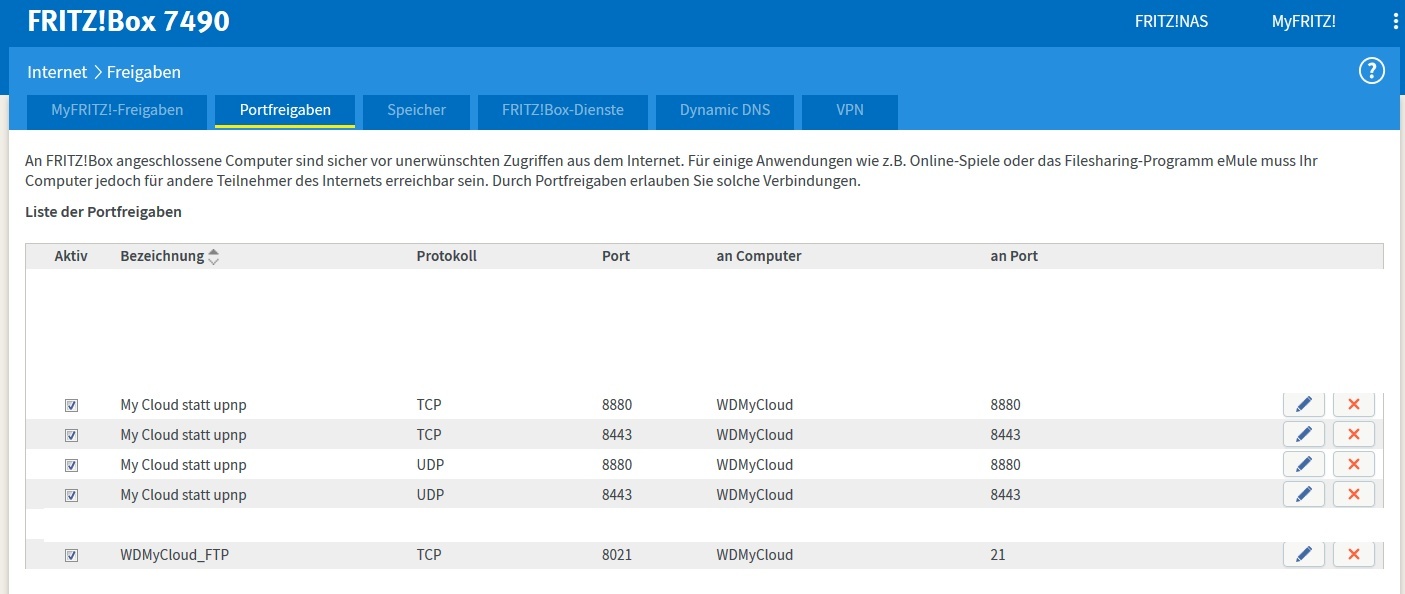Screen dimensions: 1405x594
Task: Edit the WDMyCloud_FTP port rule
Action: pos(1304,554)
